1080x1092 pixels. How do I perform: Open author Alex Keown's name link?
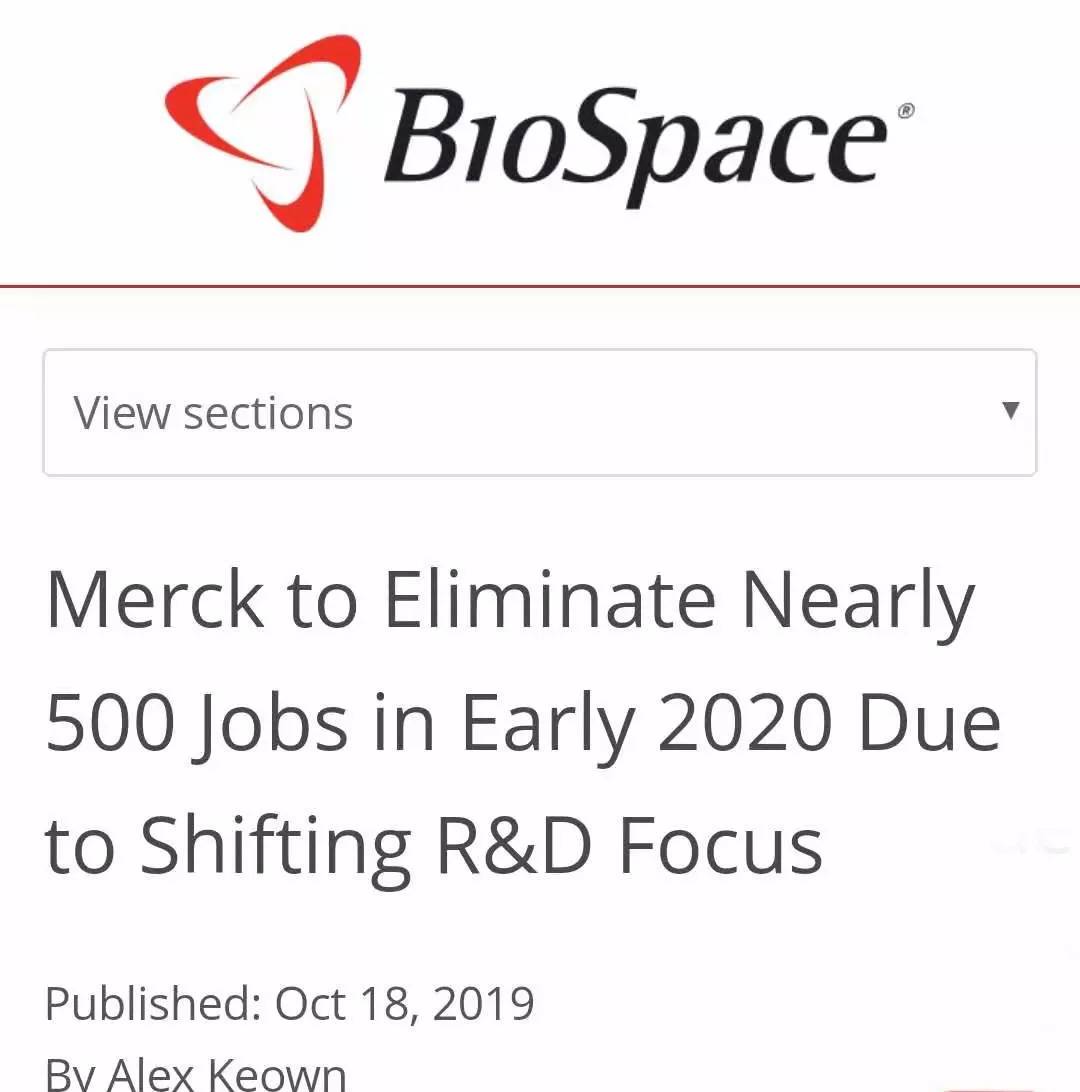[x=226, y=1075]
